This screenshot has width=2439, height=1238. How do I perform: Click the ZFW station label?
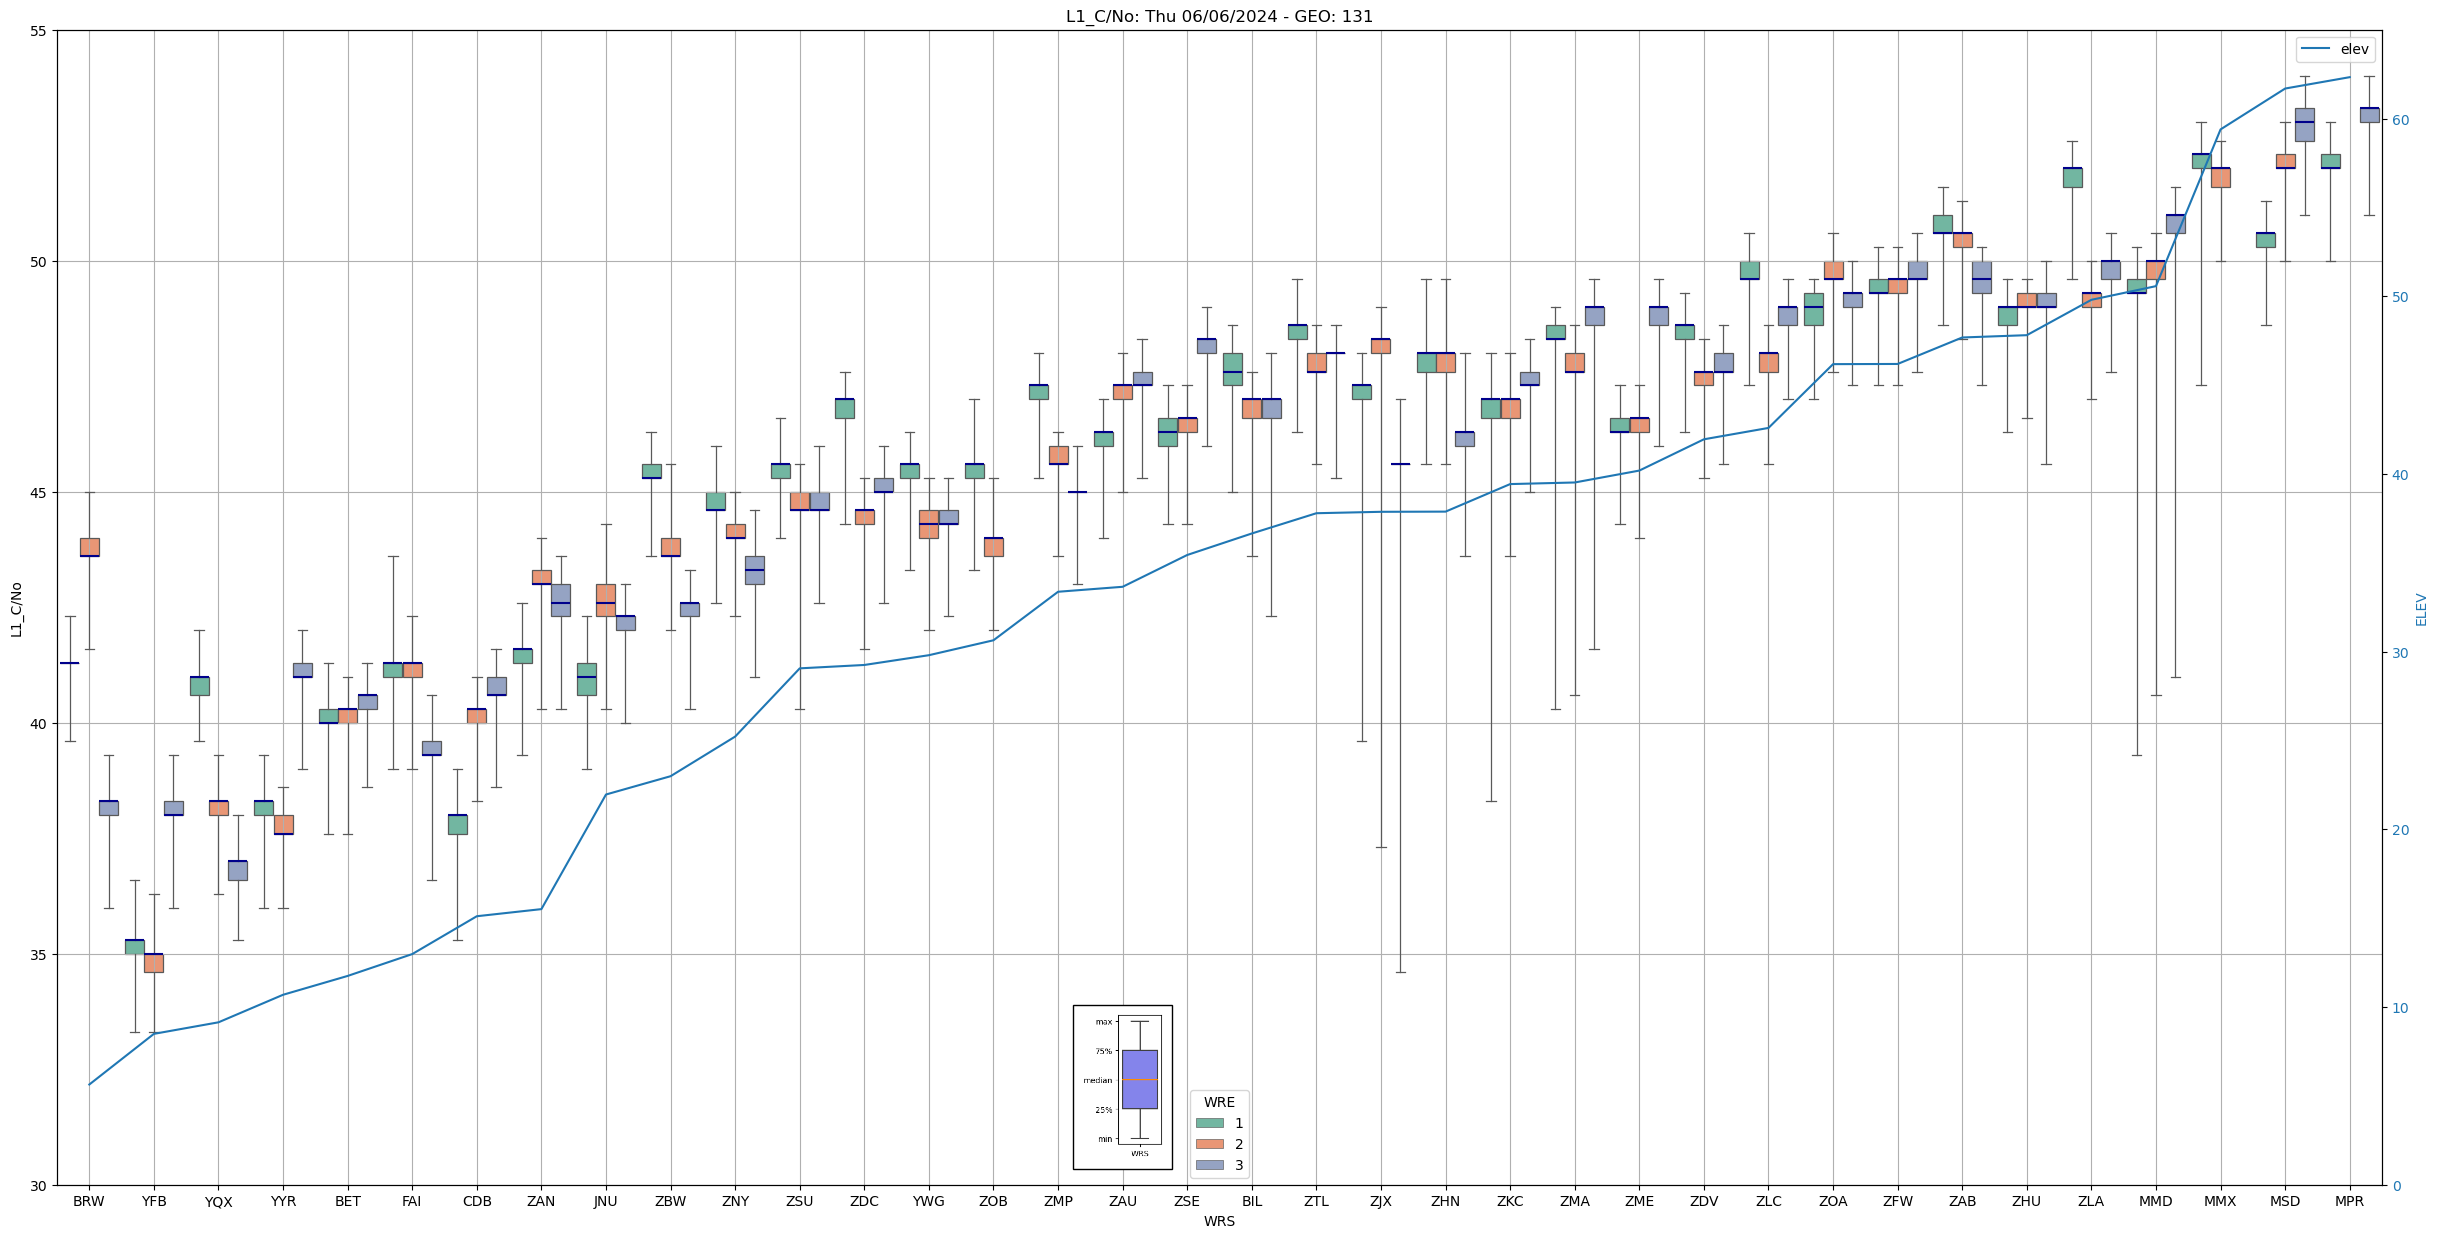[x=1898, y=1201]
